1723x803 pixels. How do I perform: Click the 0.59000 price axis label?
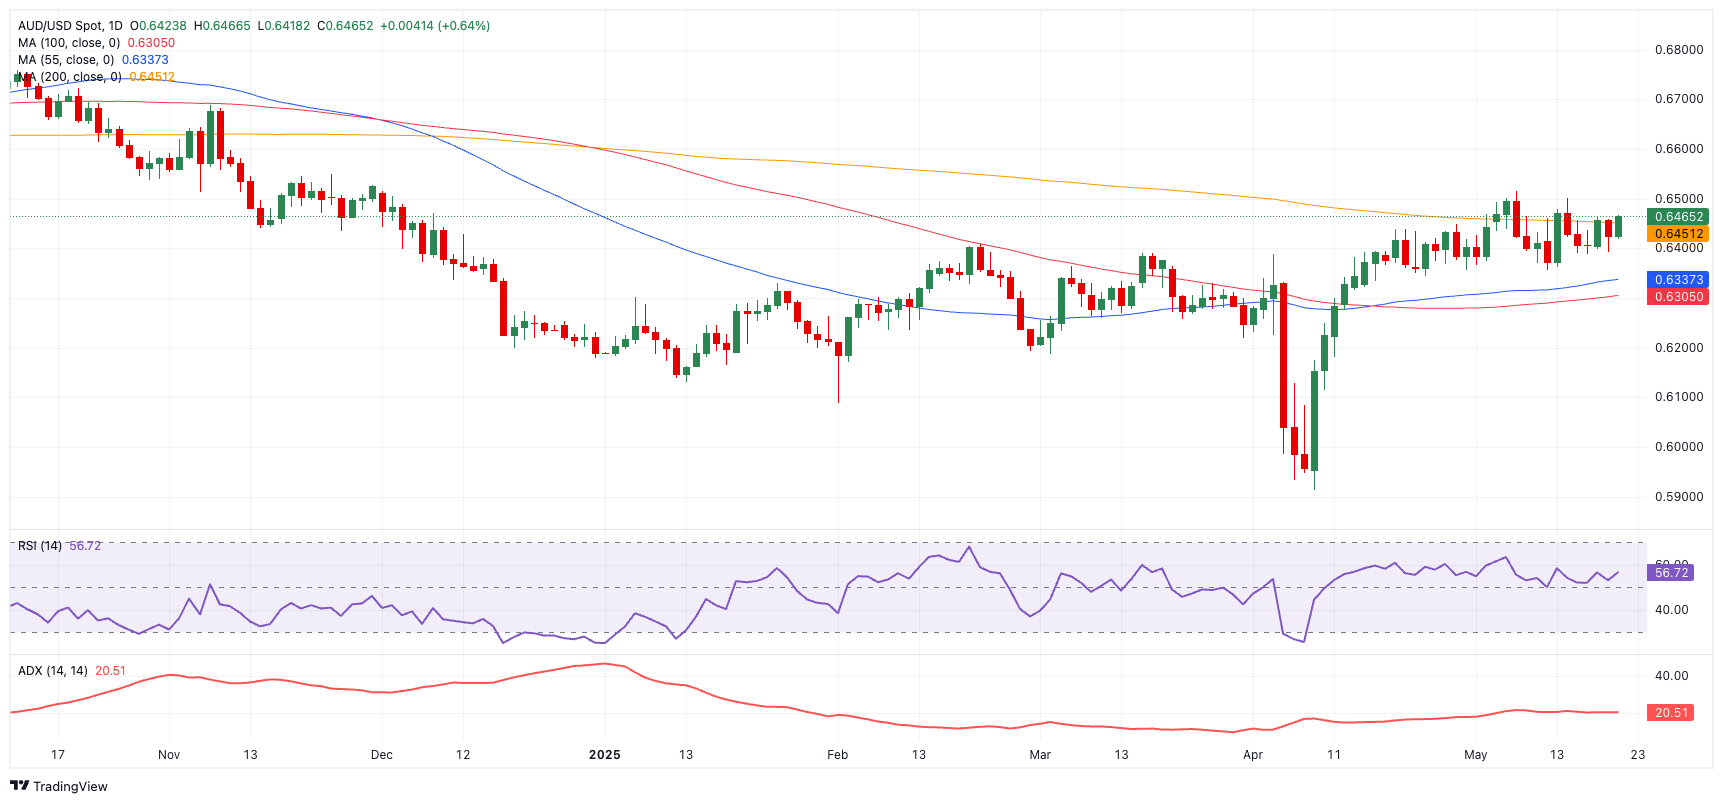tap(1678, 497)
